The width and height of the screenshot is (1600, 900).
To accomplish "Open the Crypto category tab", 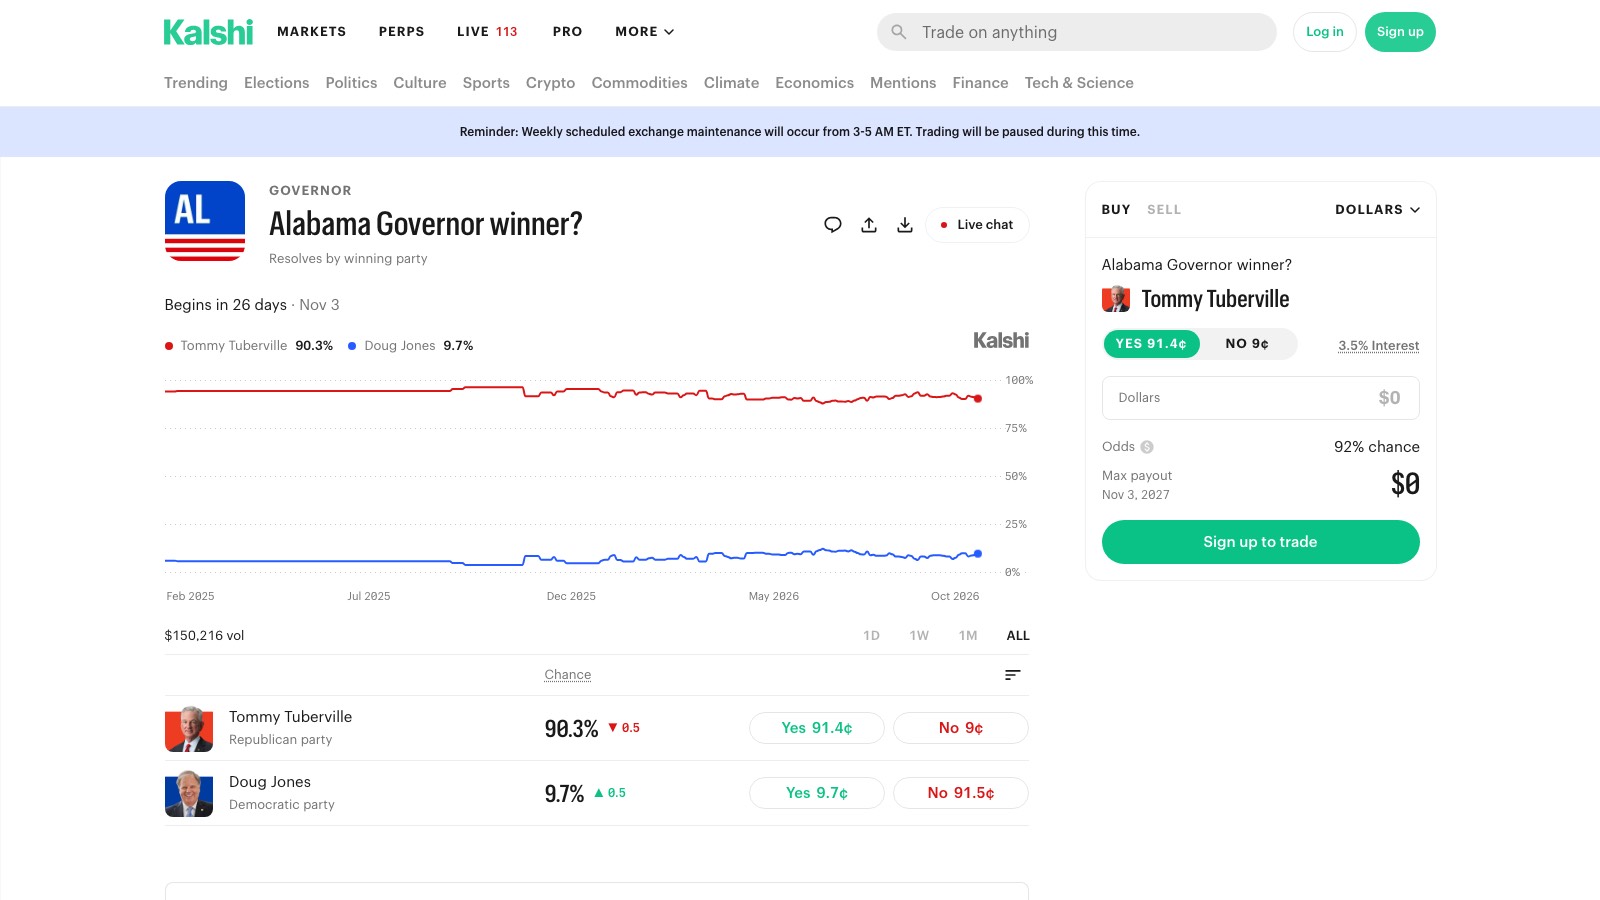I will 550,83.
